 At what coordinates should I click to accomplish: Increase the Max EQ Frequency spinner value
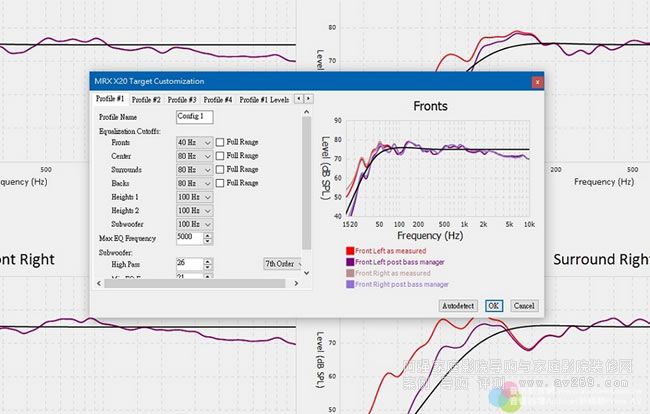click(x=208, y=233)
